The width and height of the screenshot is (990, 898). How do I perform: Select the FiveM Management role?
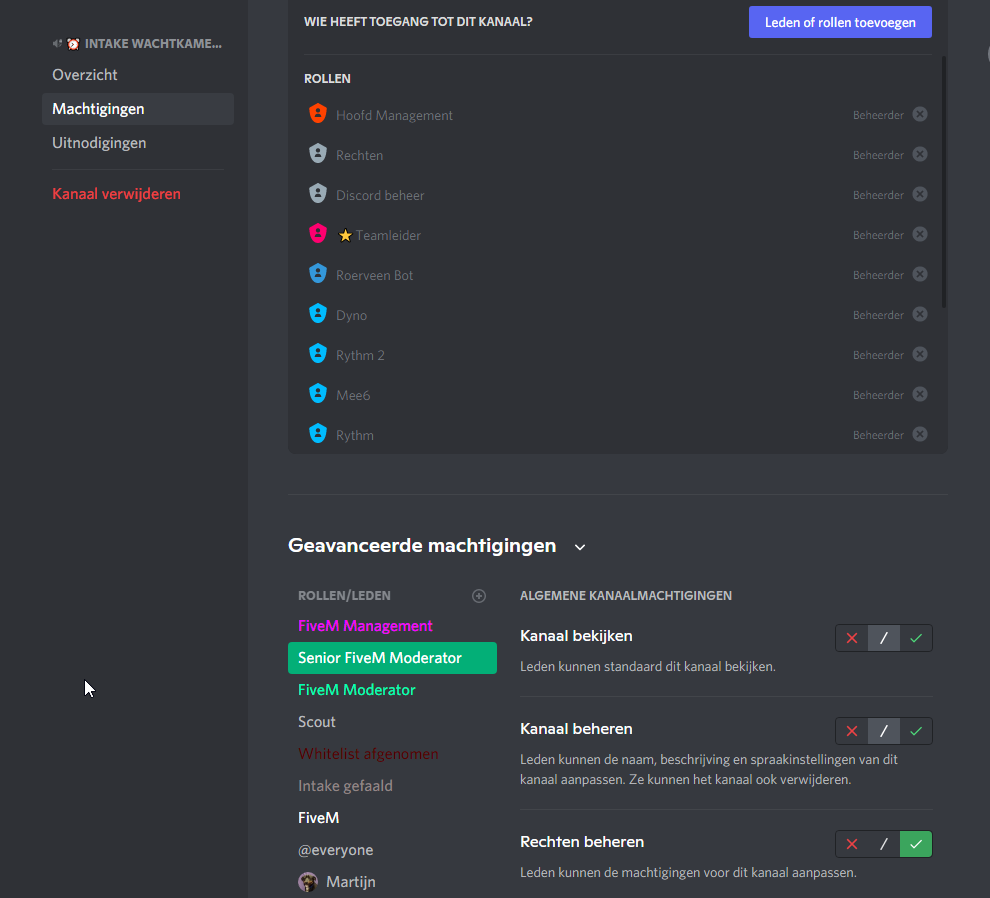coord(365,626)
